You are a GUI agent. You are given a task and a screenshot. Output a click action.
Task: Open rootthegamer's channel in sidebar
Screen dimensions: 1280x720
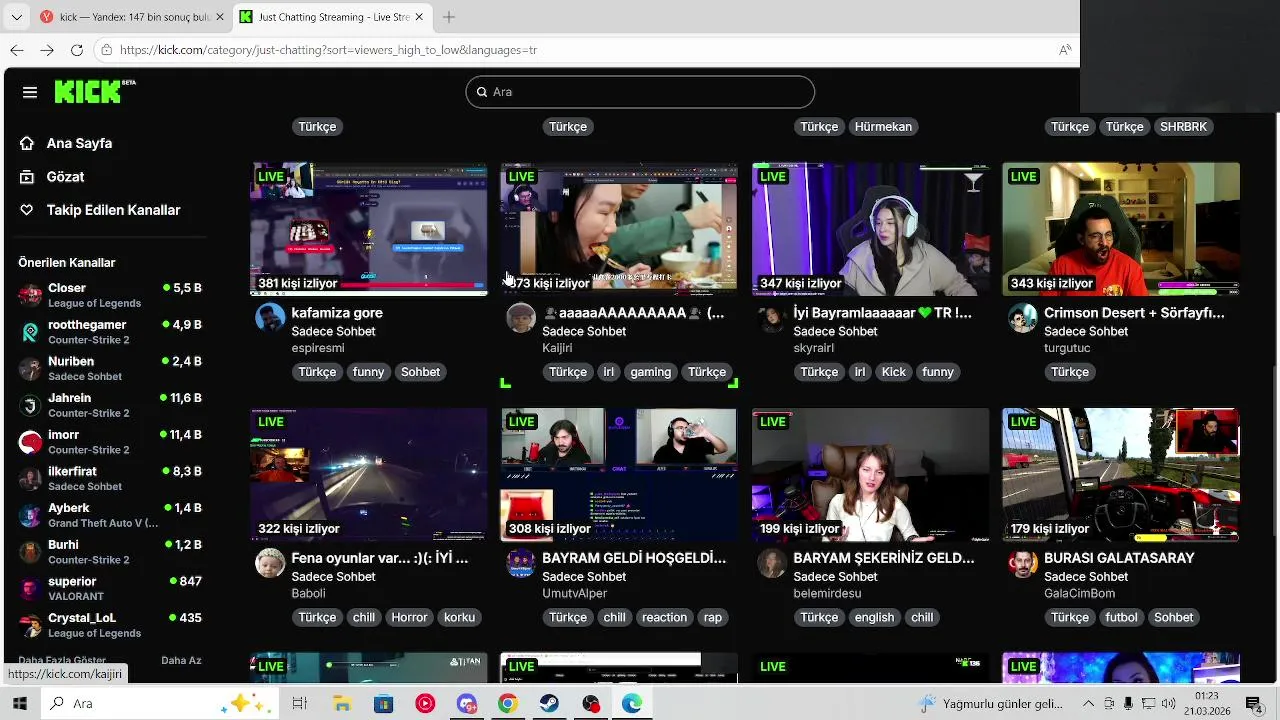point(110,332)
